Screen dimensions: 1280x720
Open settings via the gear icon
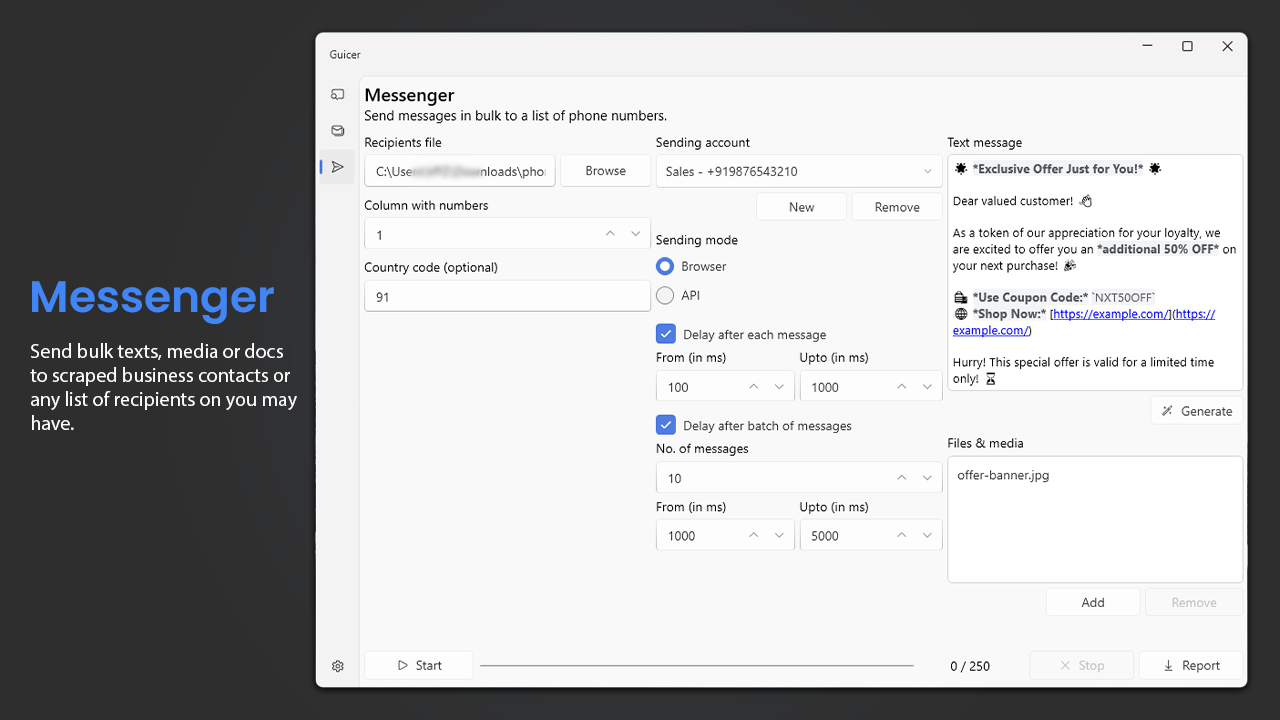[x=338, y=666]
